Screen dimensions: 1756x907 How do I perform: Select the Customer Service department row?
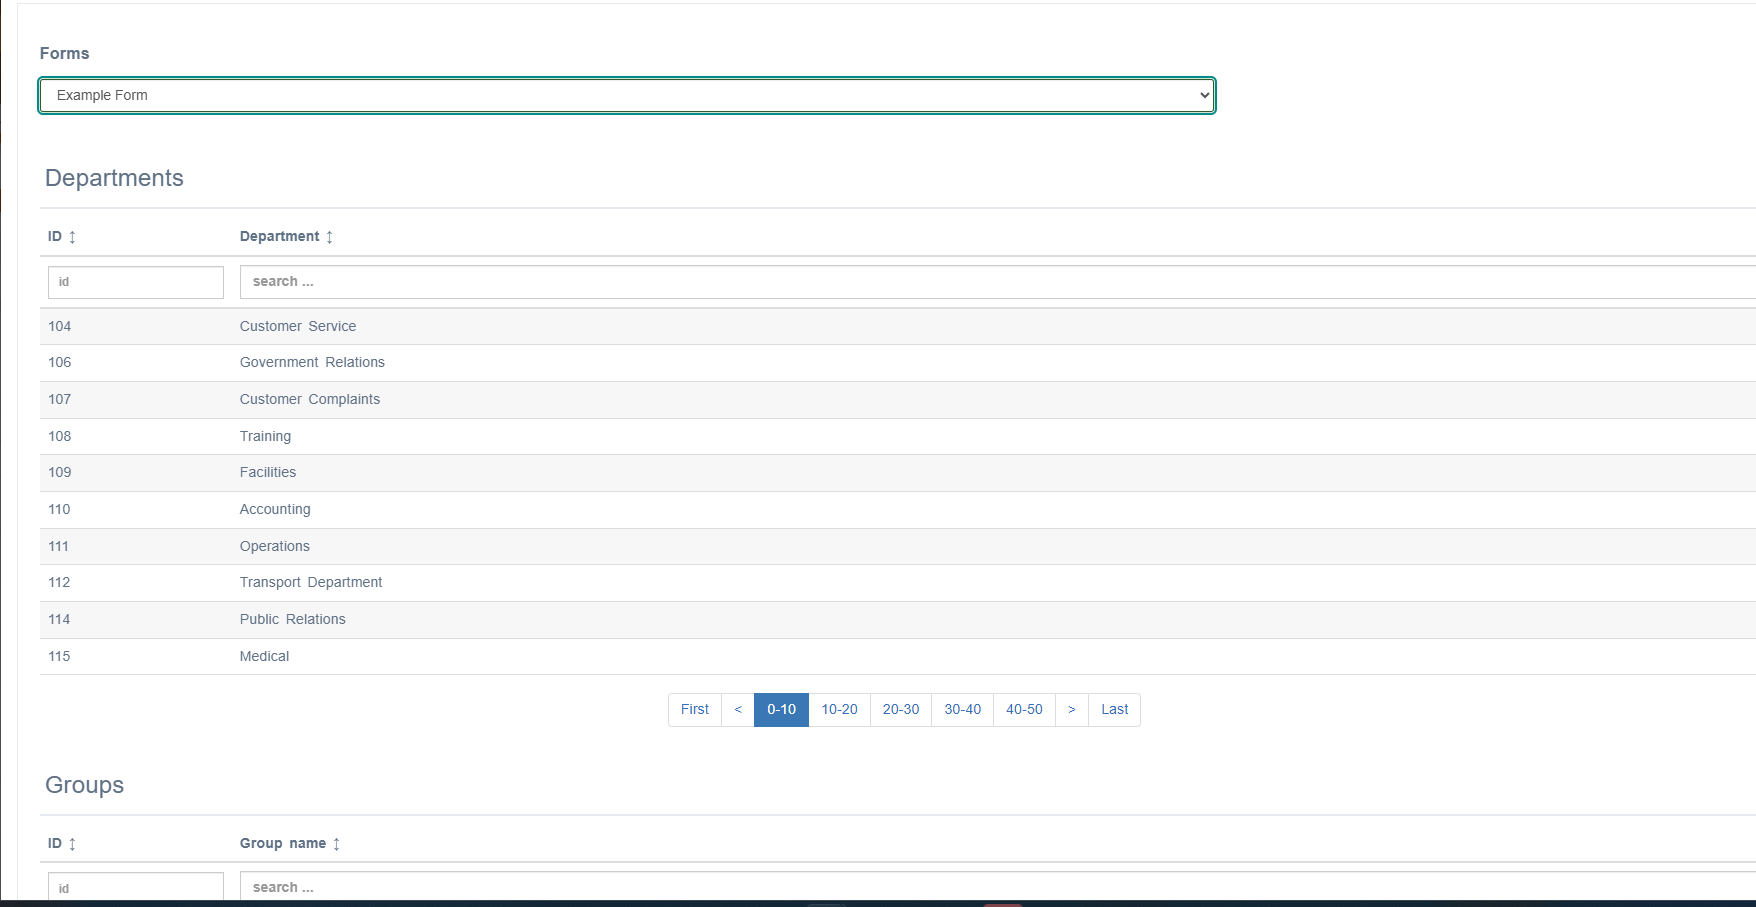click(898, 327)
